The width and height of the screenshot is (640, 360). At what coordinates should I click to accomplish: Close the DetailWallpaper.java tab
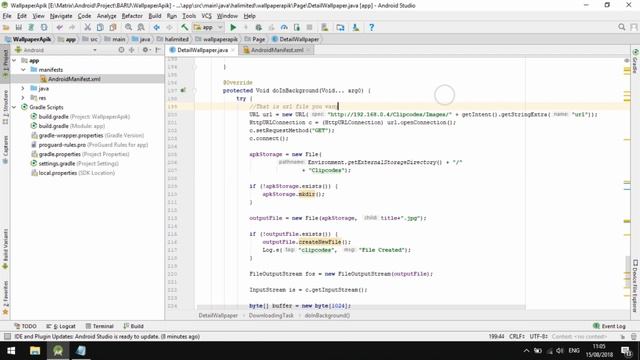[x=233, y=50]
